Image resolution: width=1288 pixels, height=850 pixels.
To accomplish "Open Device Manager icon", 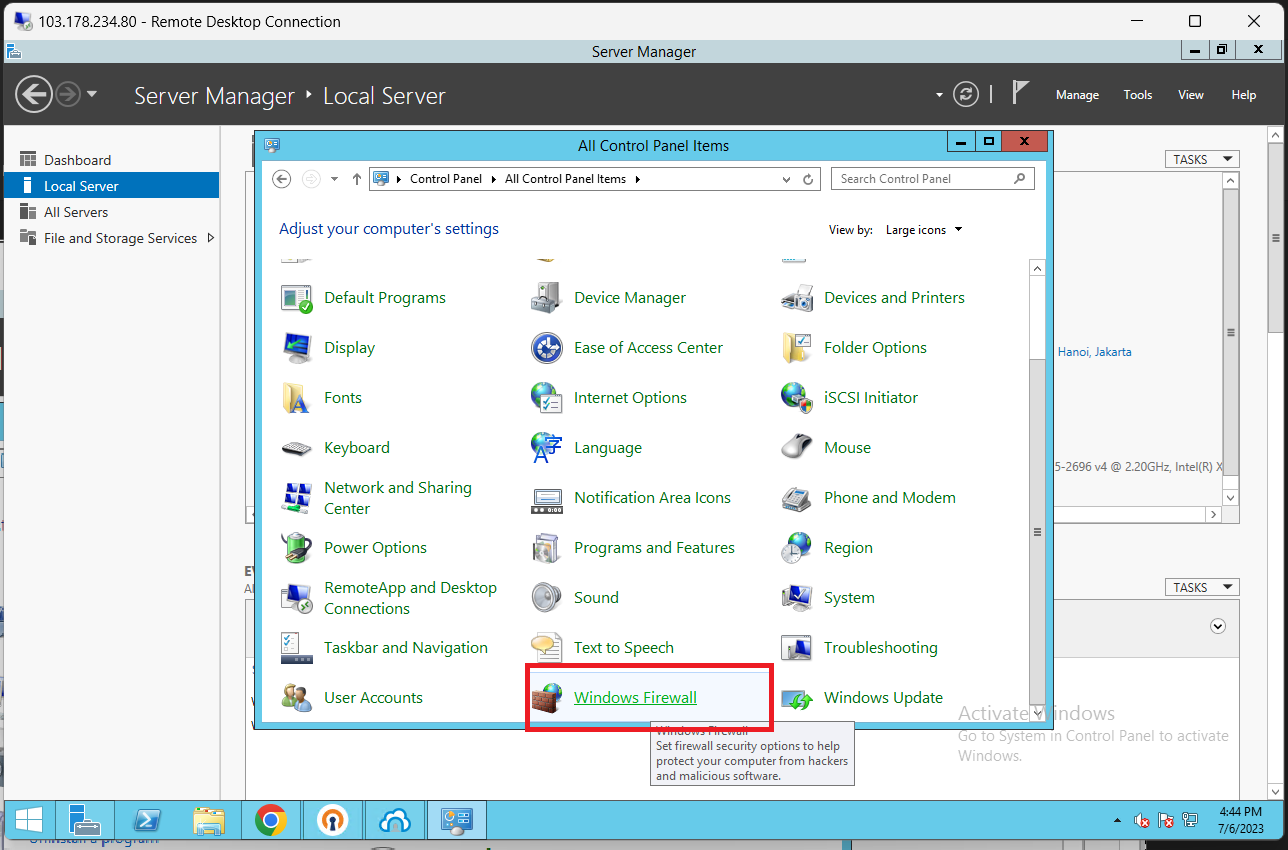I will [x=547, y=298].
